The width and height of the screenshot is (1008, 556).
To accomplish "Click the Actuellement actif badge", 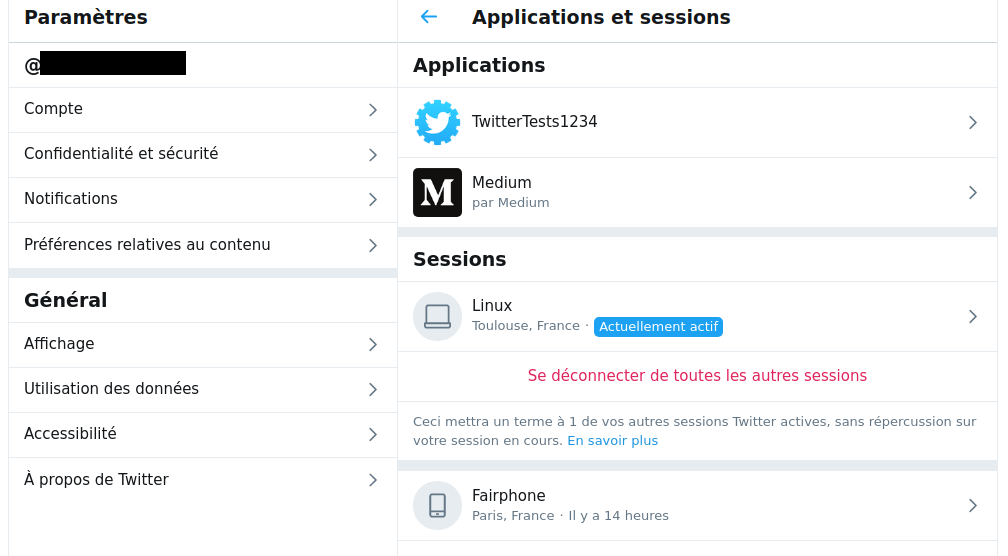I will coord(658,327).
